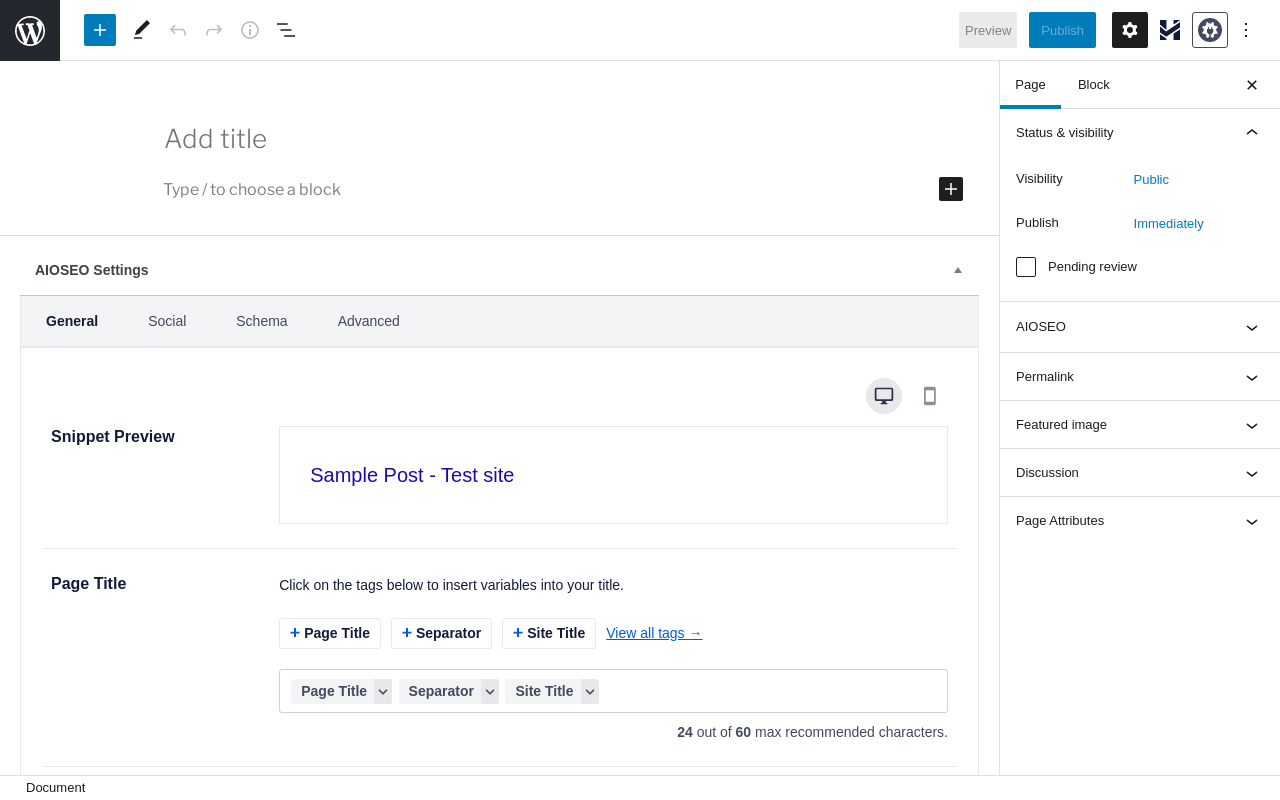Check the Pending review checkbox
The height and width of the screenshot is (800, 1280).
(1026, 267)
